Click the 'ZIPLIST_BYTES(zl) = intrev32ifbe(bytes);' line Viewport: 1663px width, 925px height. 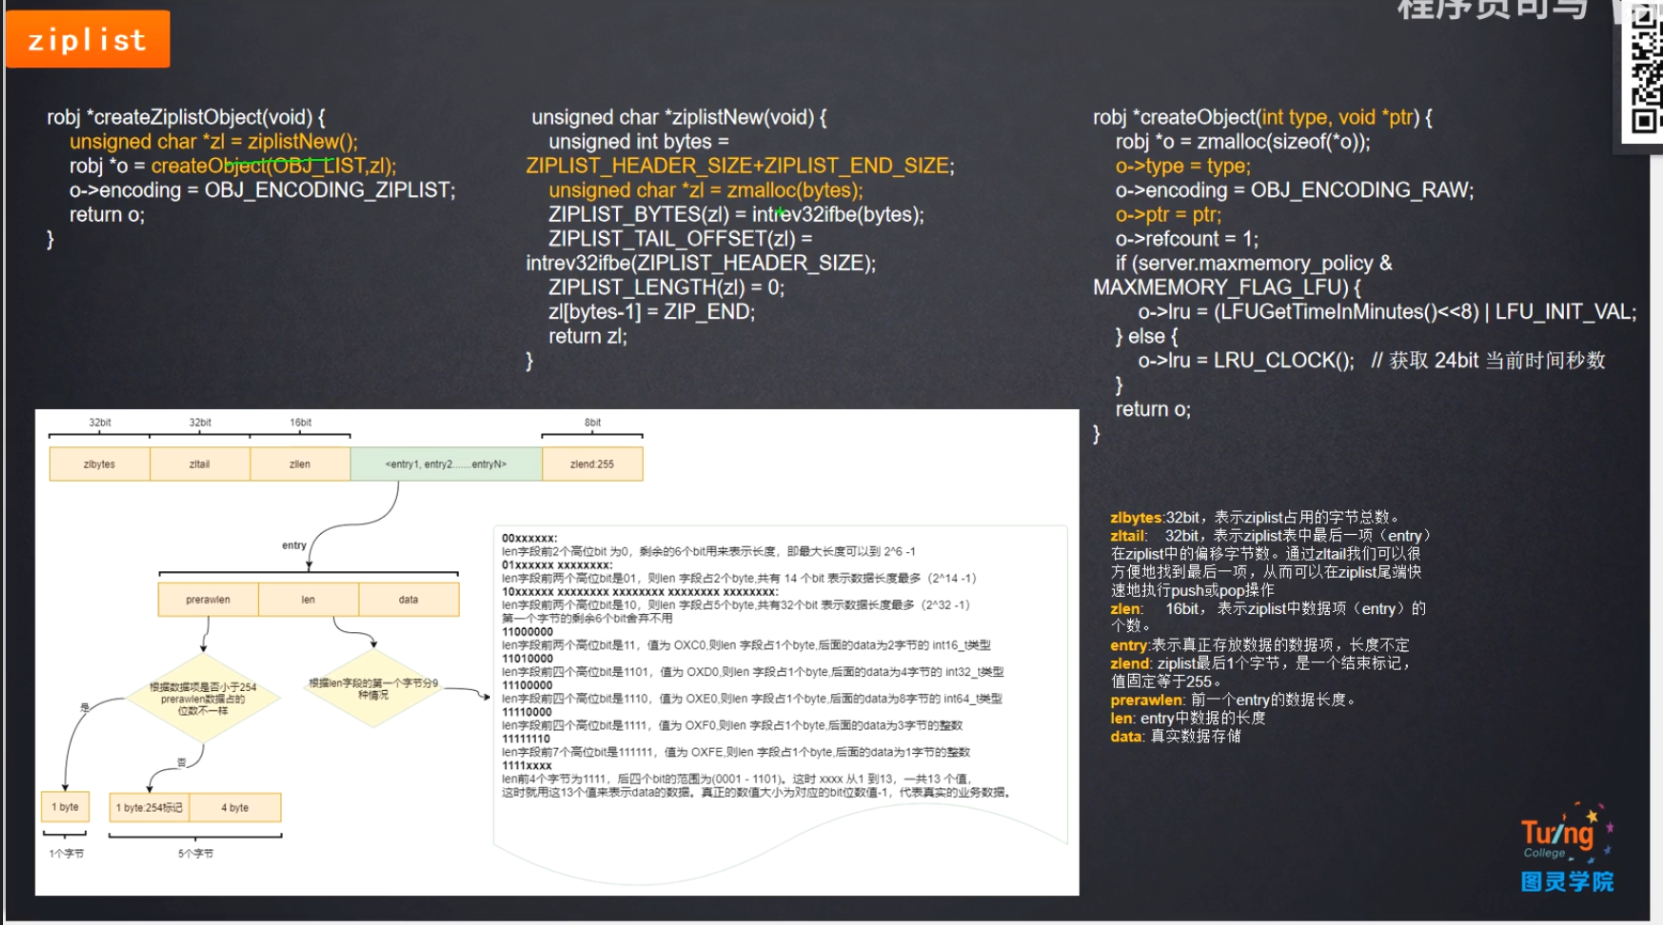(736, 214)
